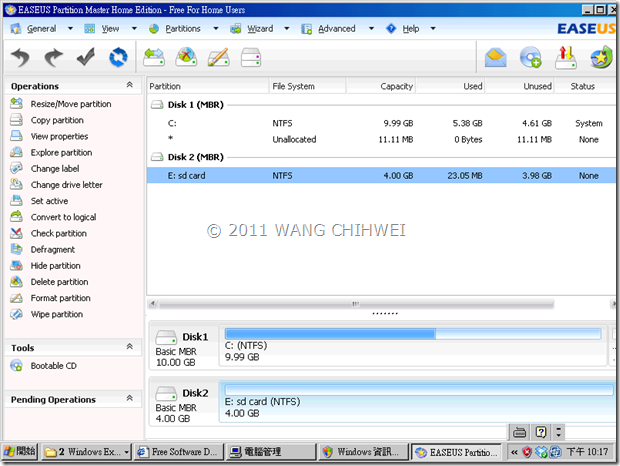This screenshot has width=620, height=466.
Task: Open the Advanced menu dropdown arrow
Action: click(x=371, y=28)
